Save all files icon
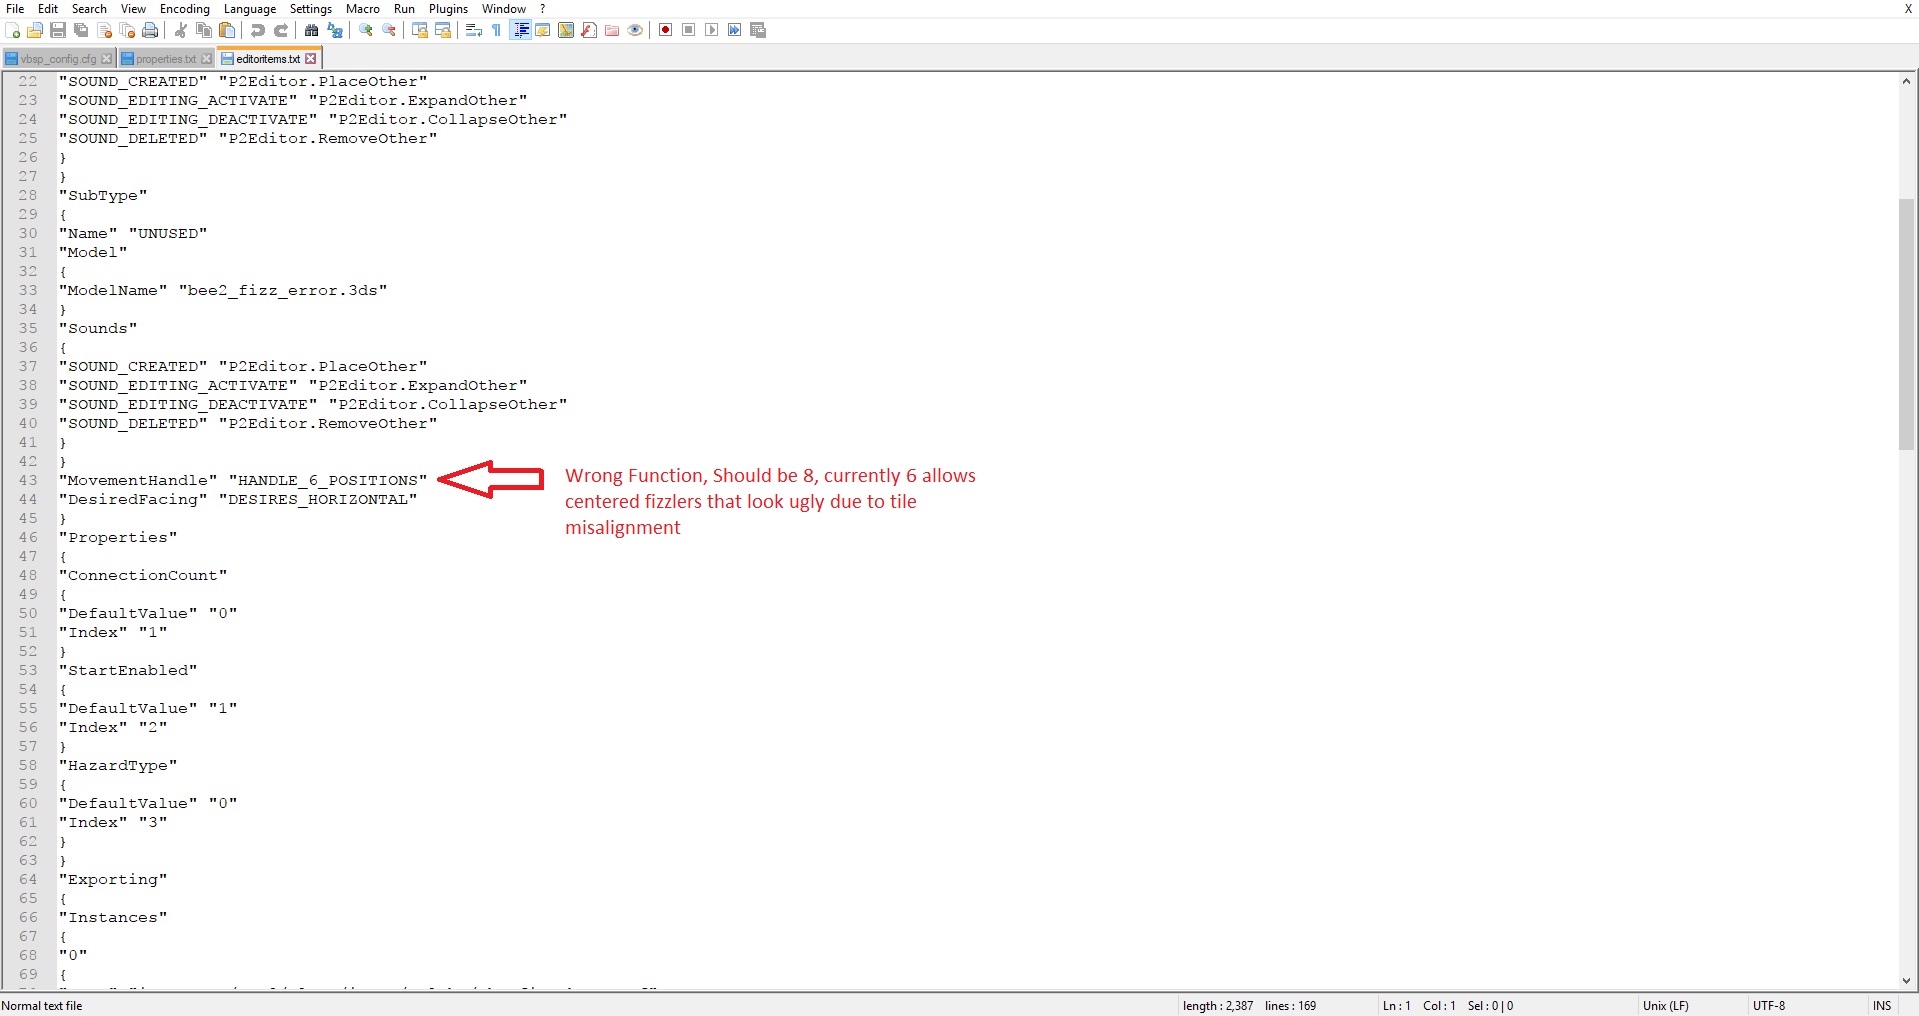 click(x=81, y=30)
